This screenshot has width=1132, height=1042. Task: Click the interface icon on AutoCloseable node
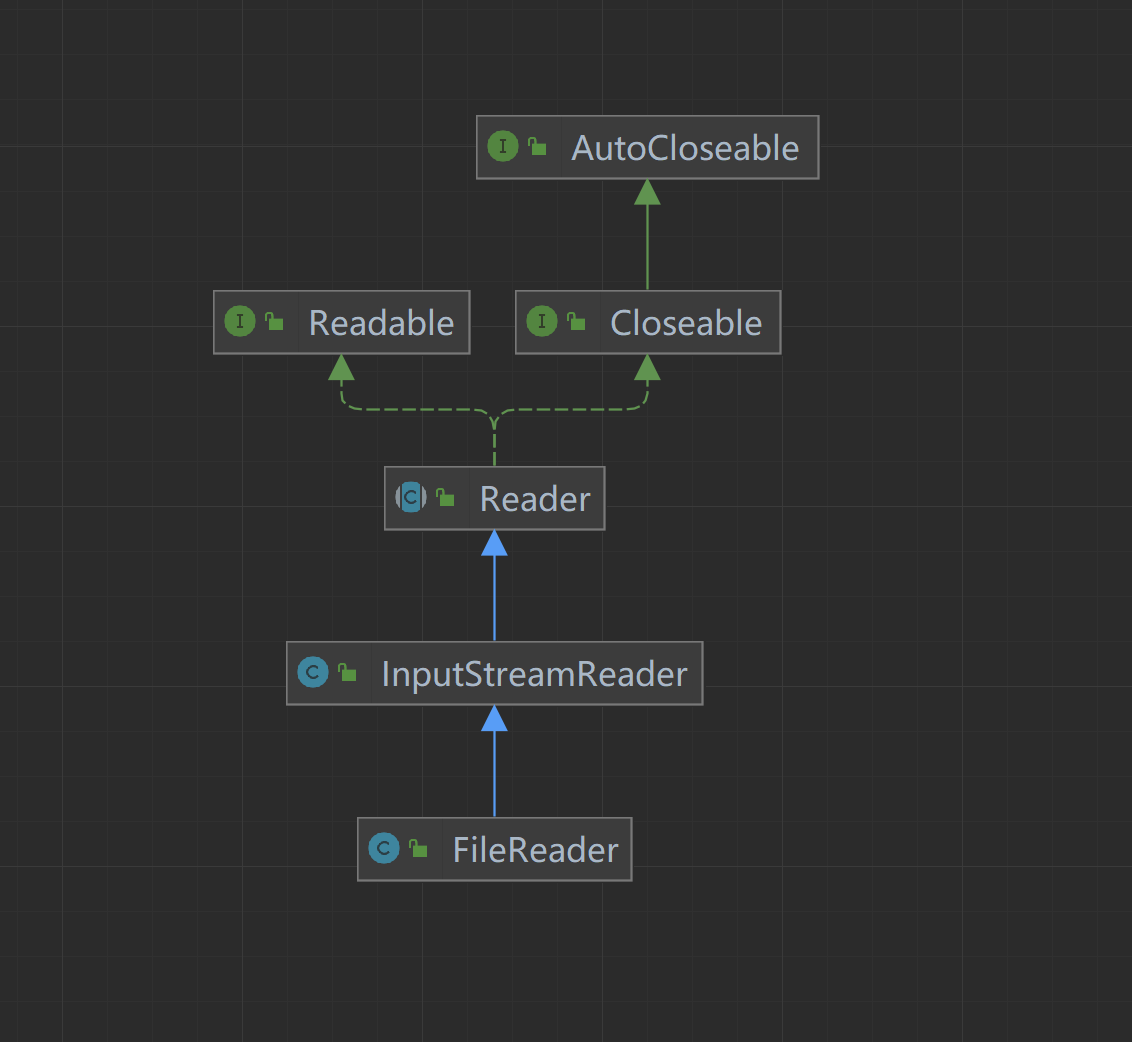coord(502,147)
